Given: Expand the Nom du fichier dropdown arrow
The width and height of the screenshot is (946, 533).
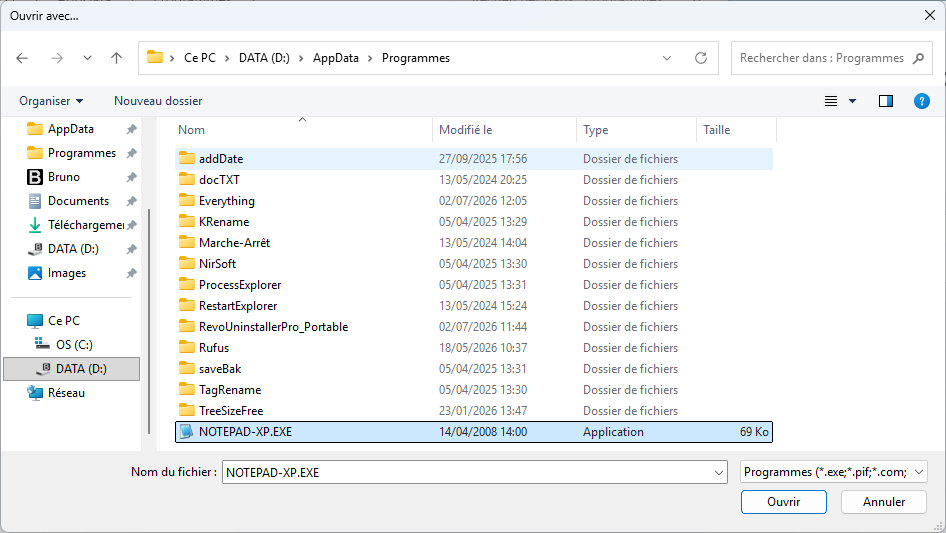Looking at the screenshot, I should (x=719, y=472).
